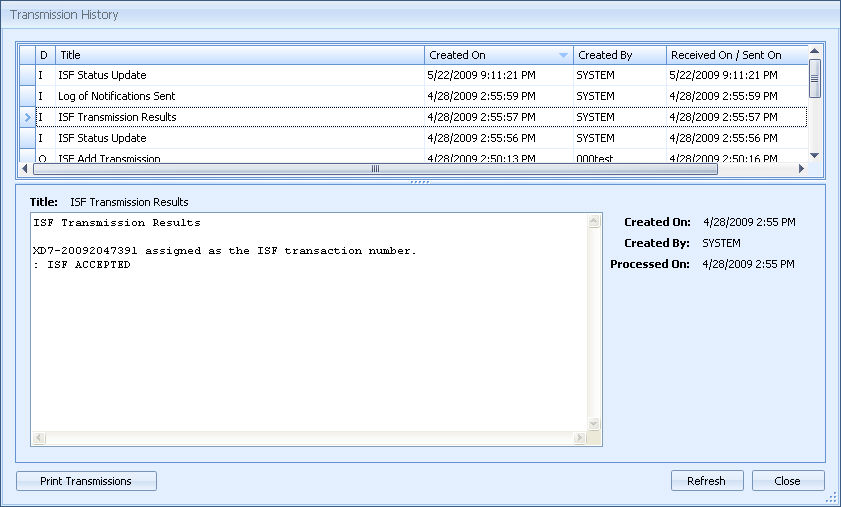Click the grid's horizontal scrollbar thumb
This screenshot has width=841, height=507.
coord(375,169)
